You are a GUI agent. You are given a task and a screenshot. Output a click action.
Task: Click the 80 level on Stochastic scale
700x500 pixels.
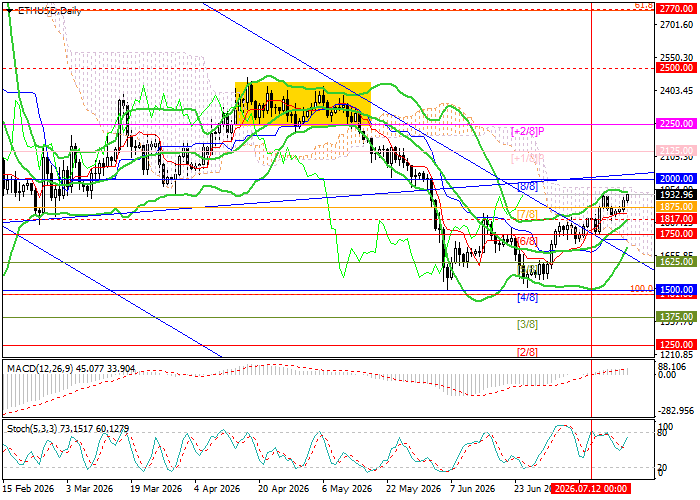point(662,433)
